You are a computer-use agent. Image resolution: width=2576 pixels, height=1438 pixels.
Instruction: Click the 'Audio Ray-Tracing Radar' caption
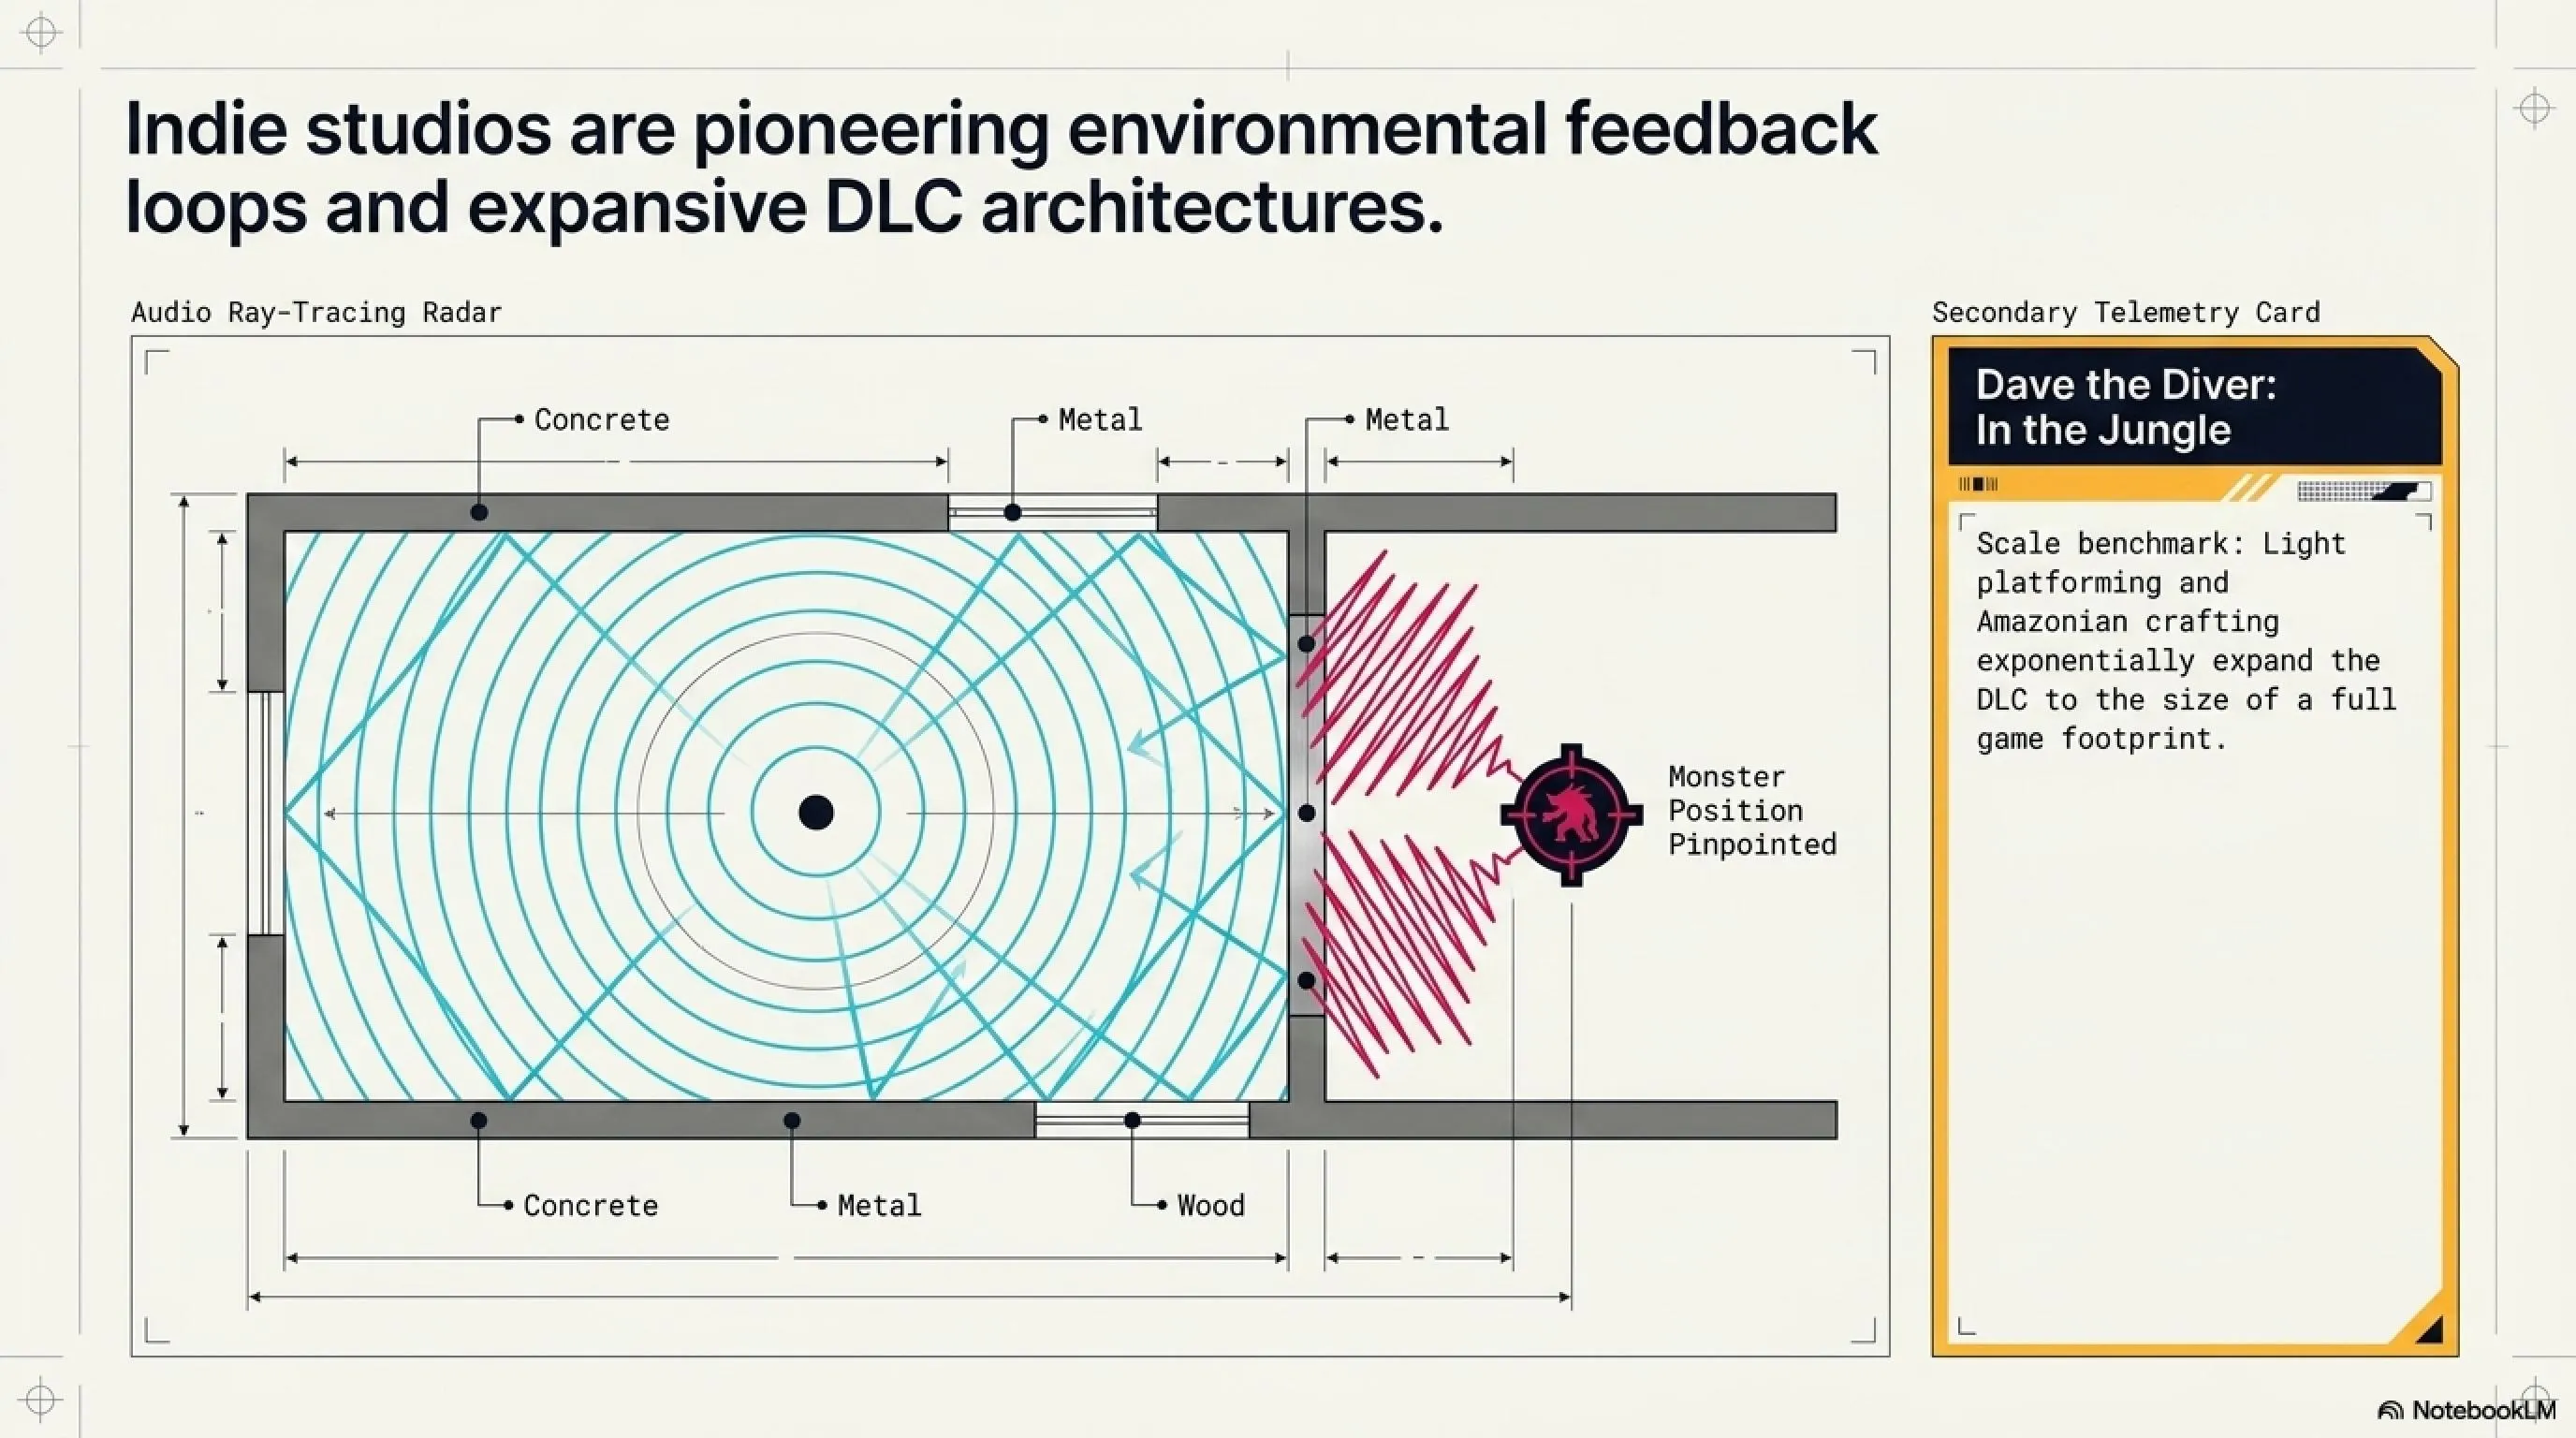[316, 312]
